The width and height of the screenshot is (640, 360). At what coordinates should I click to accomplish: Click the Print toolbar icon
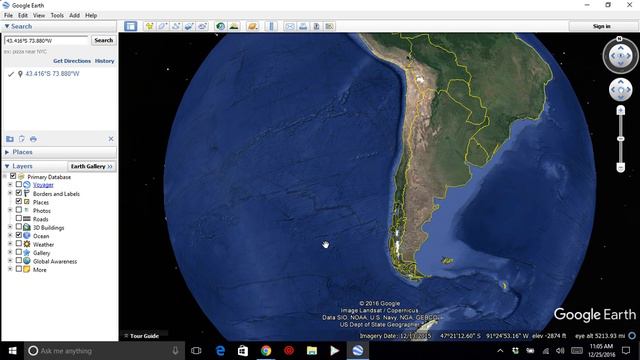tap(303, 26)
